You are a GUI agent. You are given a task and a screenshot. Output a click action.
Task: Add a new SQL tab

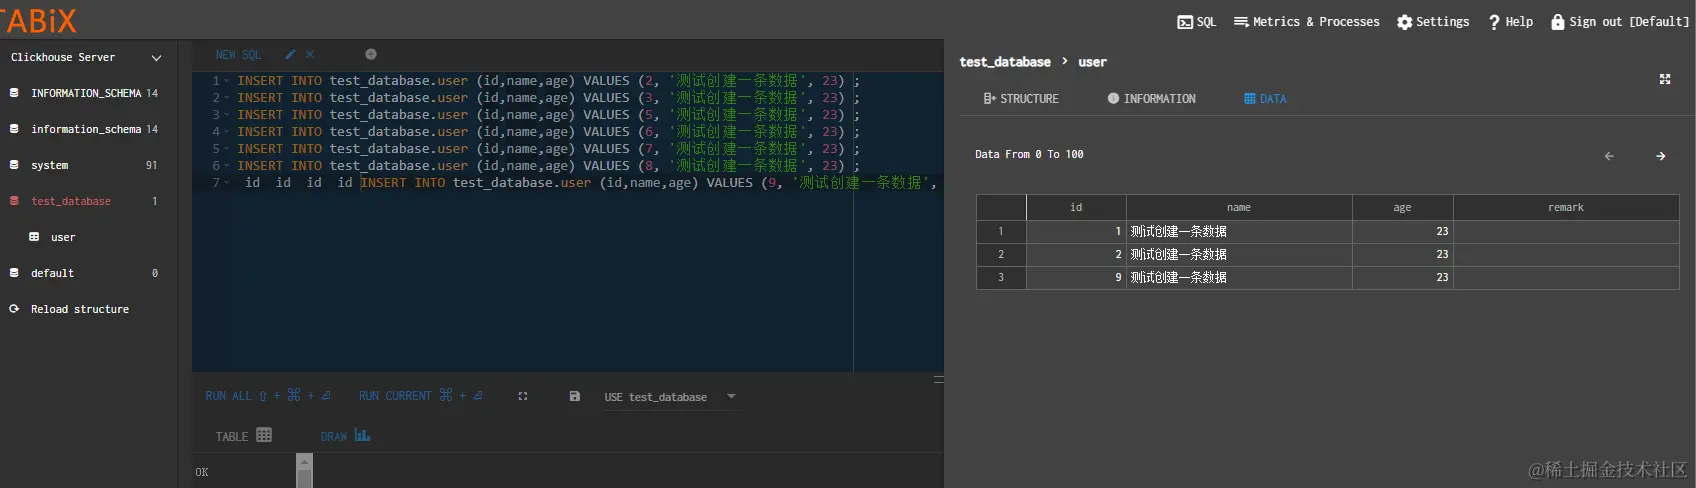tap(371, 54)
